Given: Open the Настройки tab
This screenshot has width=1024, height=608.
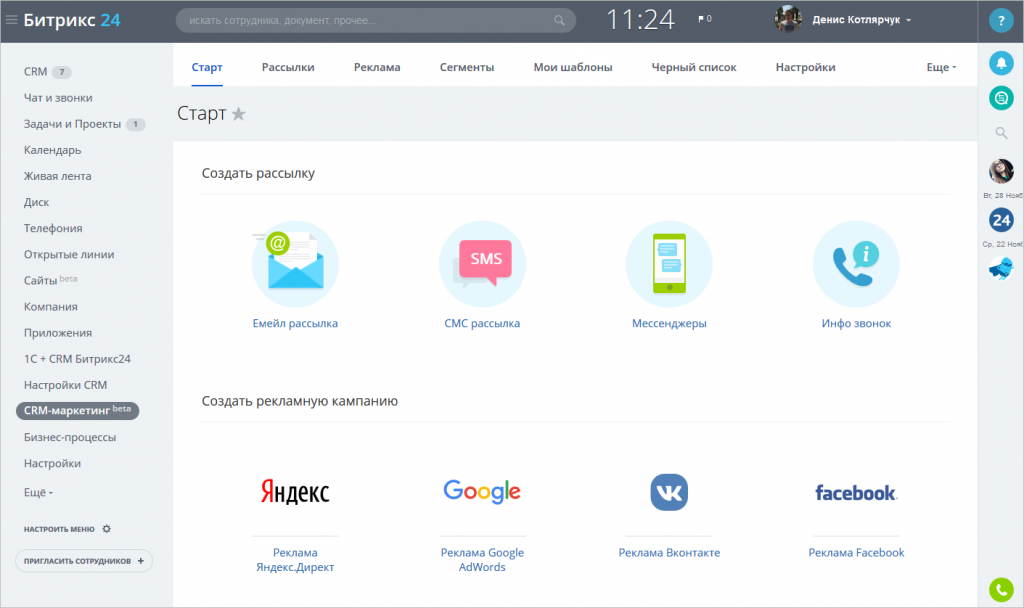Looking at the screenshot, I should coord(805,67).
